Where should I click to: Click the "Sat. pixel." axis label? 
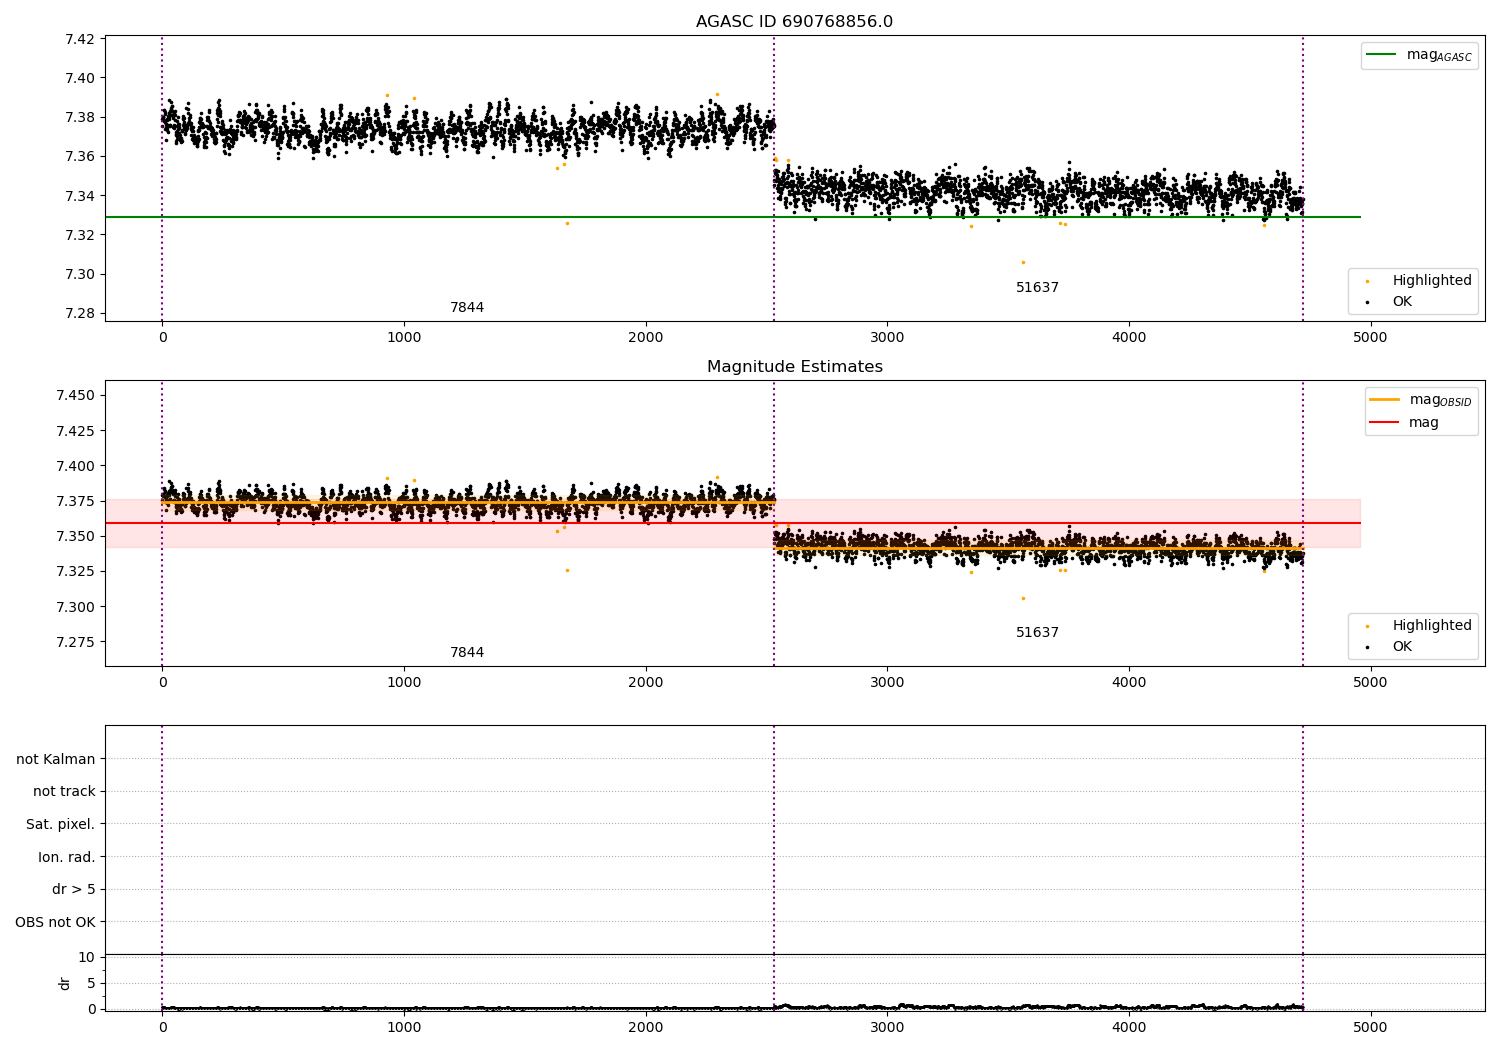(x=61, y=825)
